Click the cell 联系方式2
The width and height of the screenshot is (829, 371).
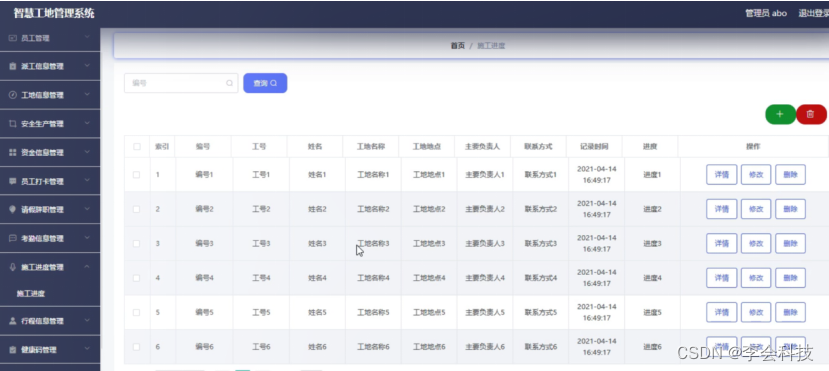541,209
